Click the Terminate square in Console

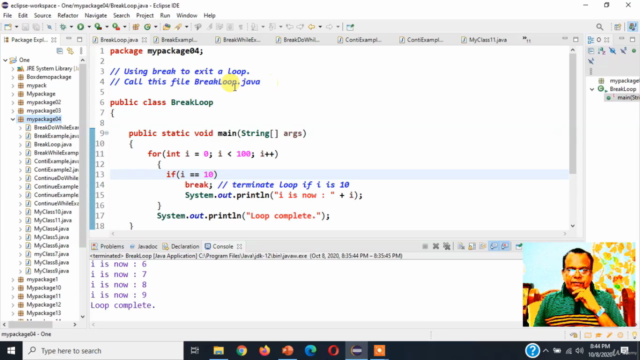(425, 246)
